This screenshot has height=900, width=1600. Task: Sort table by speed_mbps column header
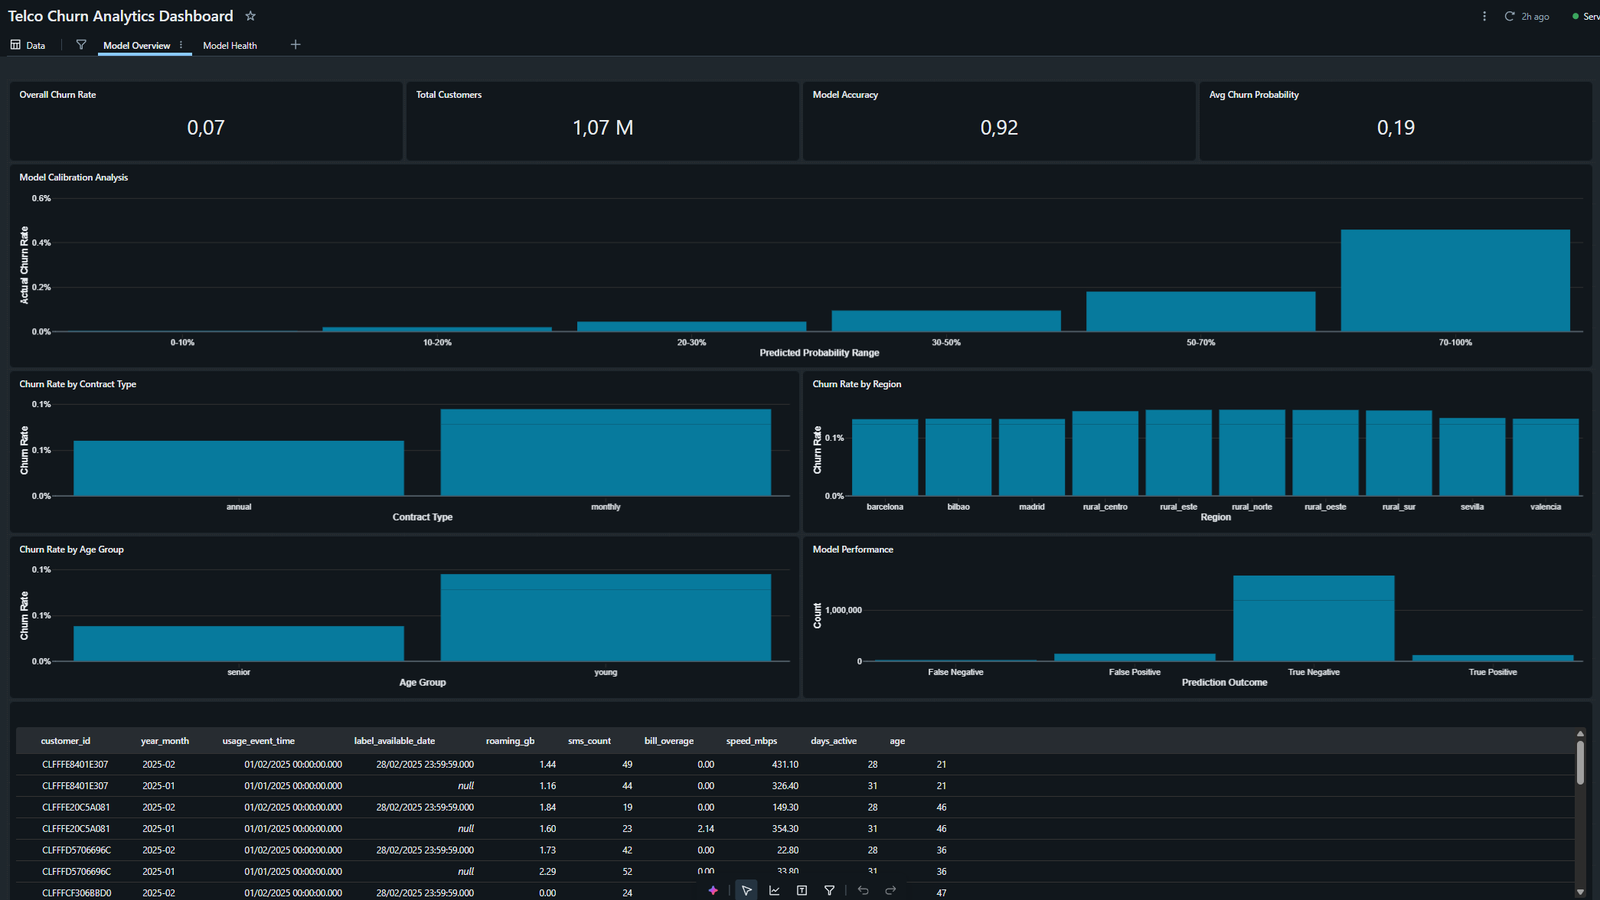coord(751,741)
